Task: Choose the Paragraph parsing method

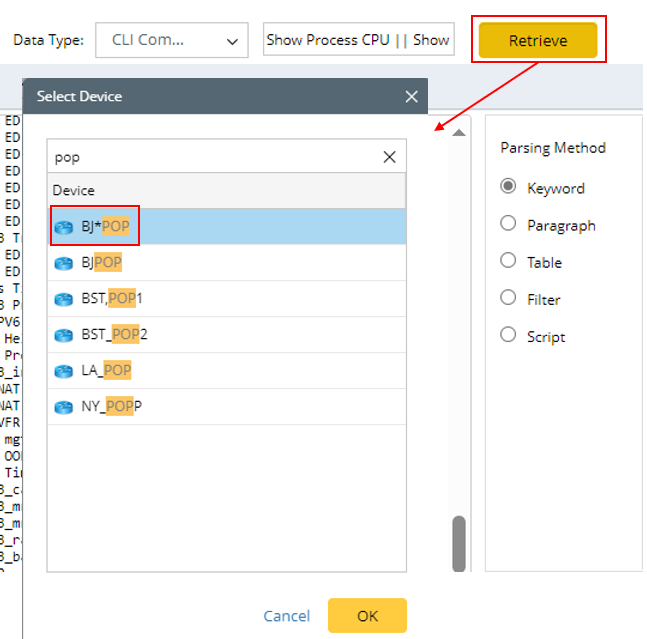Action: pyautogui.click(x=509, y=224)
